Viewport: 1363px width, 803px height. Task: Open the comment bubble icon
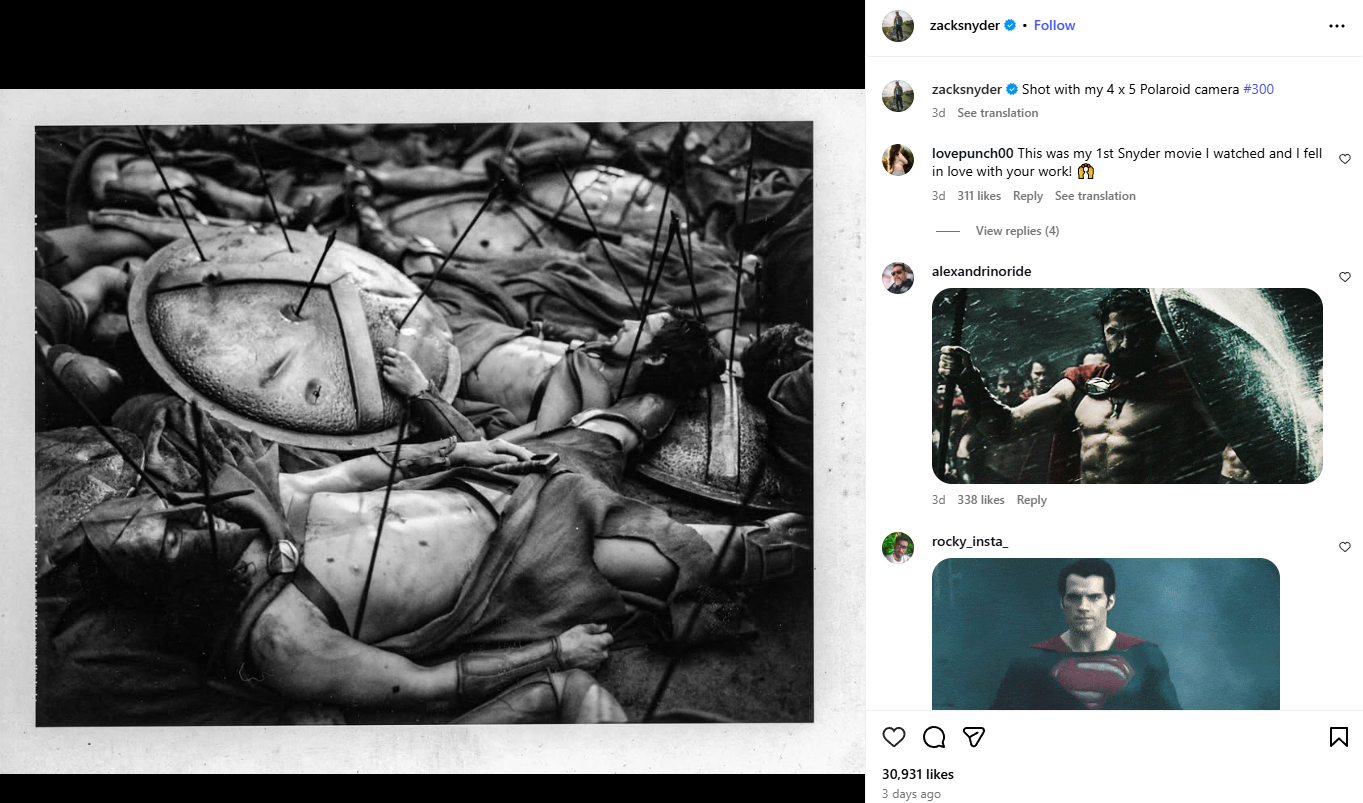coord(934,737)
